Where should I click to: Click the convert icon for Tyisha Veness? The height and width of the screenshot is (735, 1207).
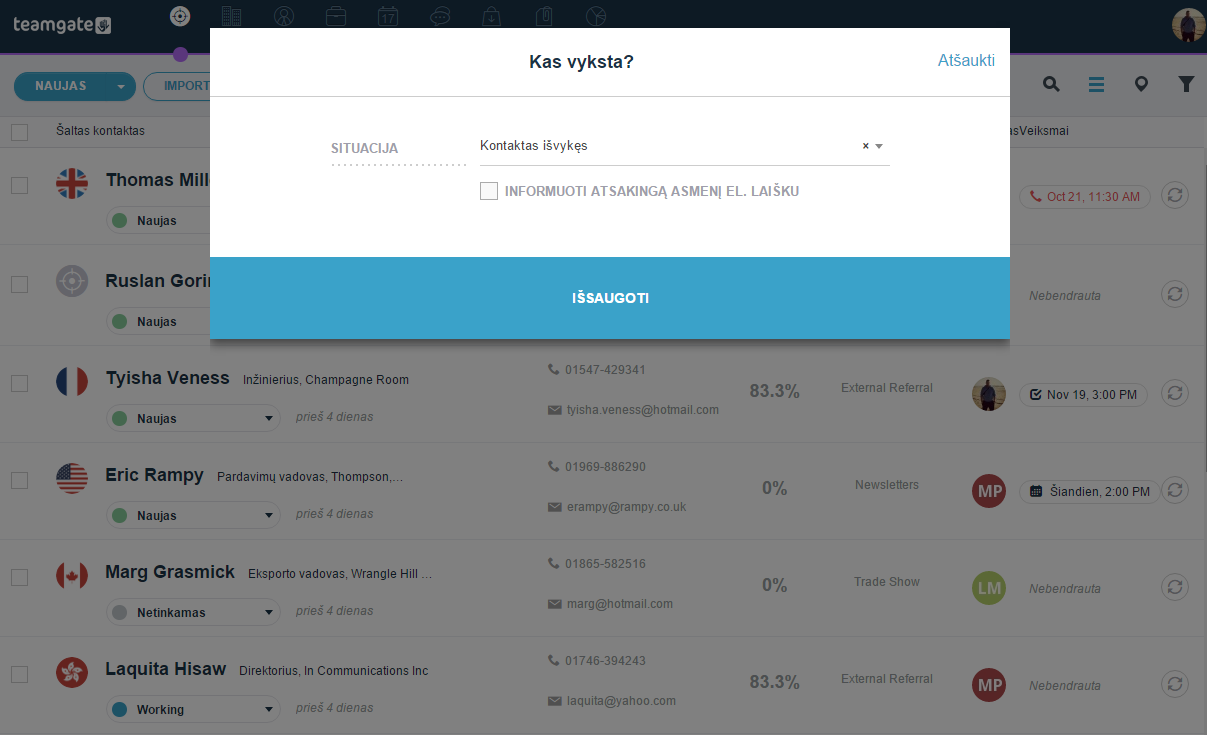coord(1176,393)
